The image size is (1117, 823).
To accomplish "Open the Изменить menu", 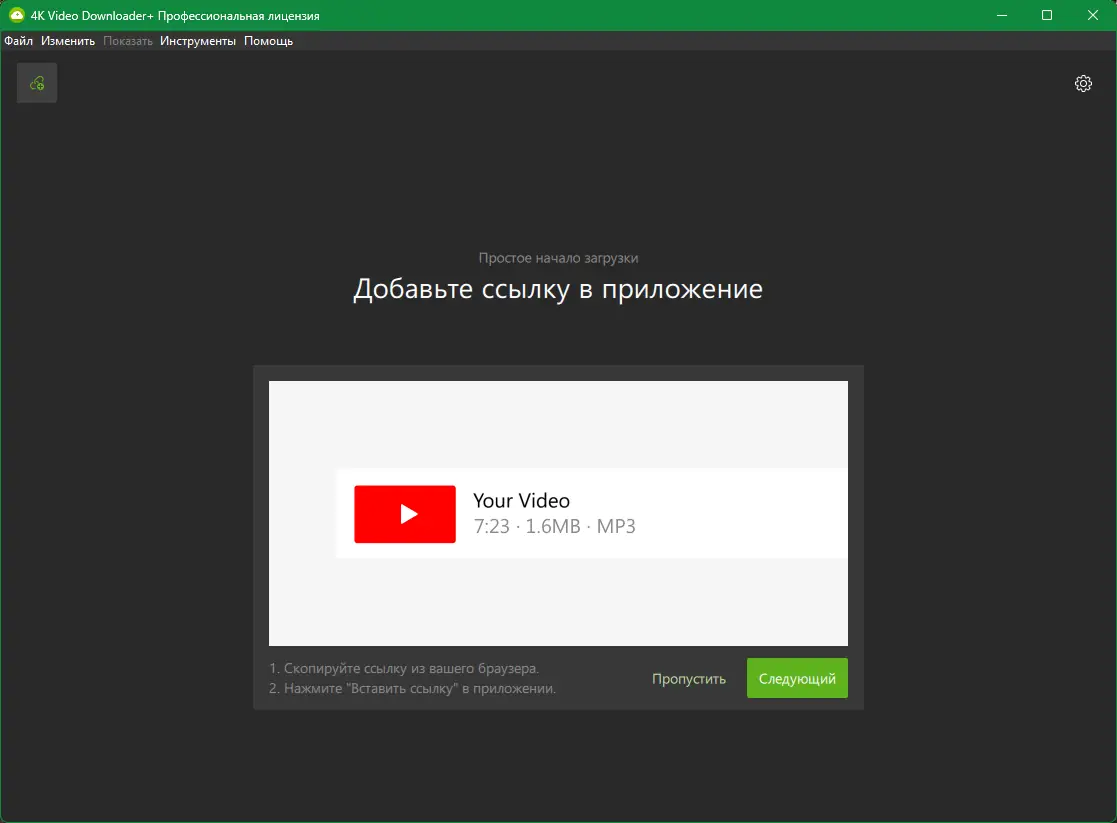I will 66,41.
